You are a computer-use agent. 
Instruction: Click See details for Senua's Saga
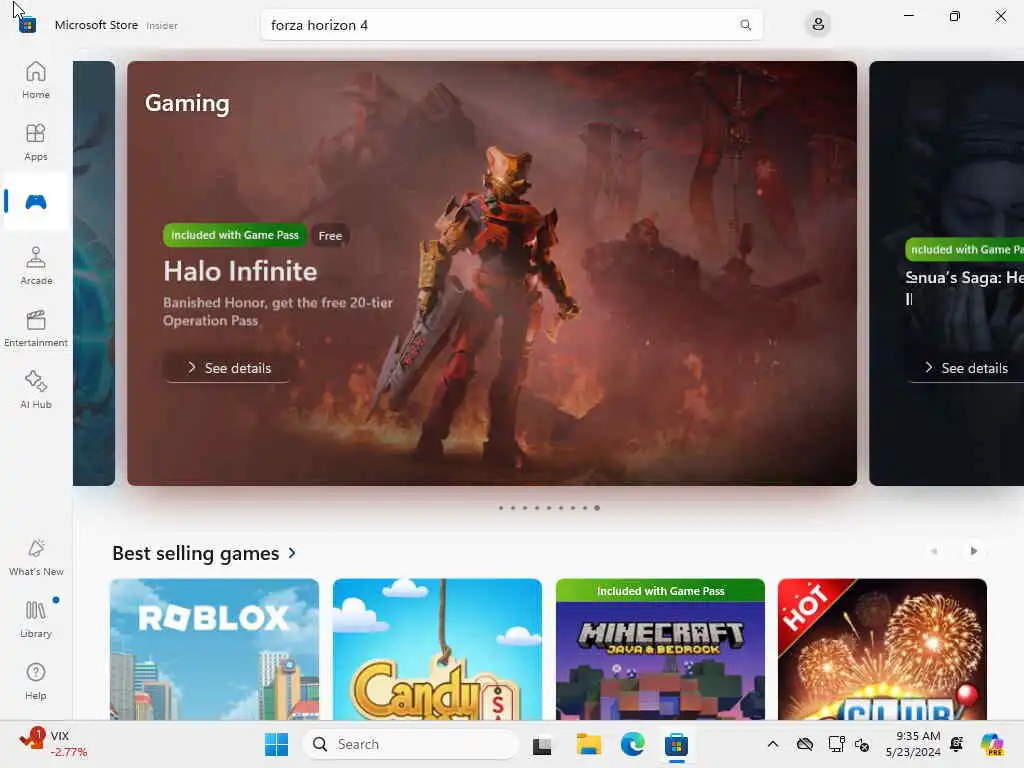click(x=967, y=368)
